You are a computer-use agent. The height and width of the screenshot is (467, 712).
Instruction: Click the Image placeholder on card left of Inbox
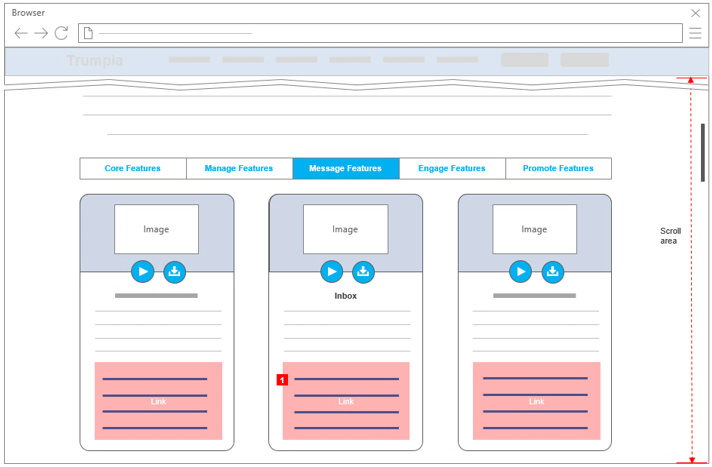[x=156, y=229]
